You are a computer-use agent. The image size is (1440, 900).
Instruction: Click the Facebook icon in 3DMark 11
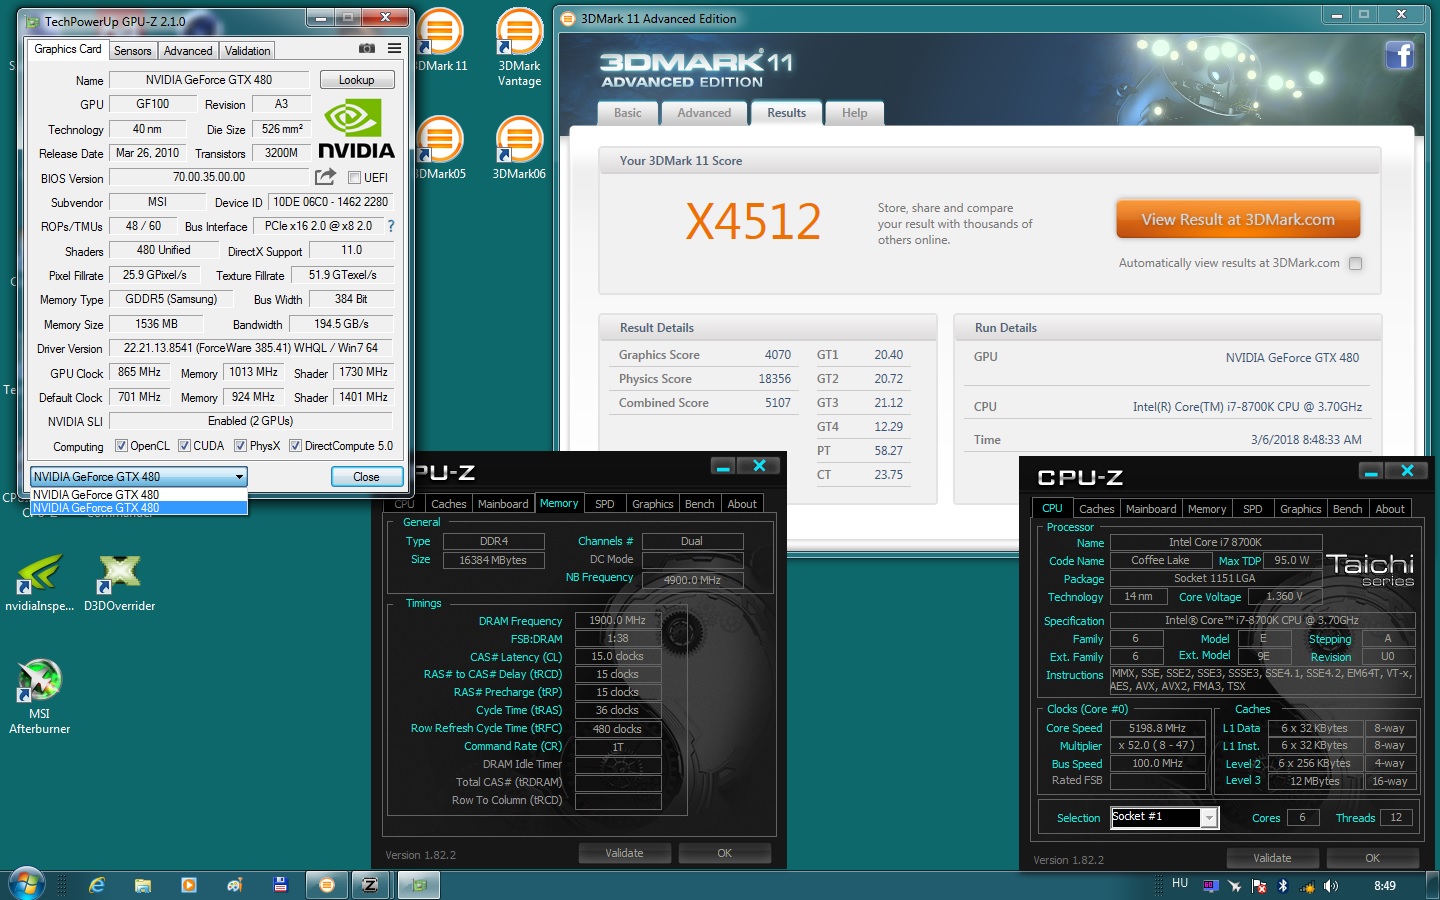click(x=1399, y=55)
